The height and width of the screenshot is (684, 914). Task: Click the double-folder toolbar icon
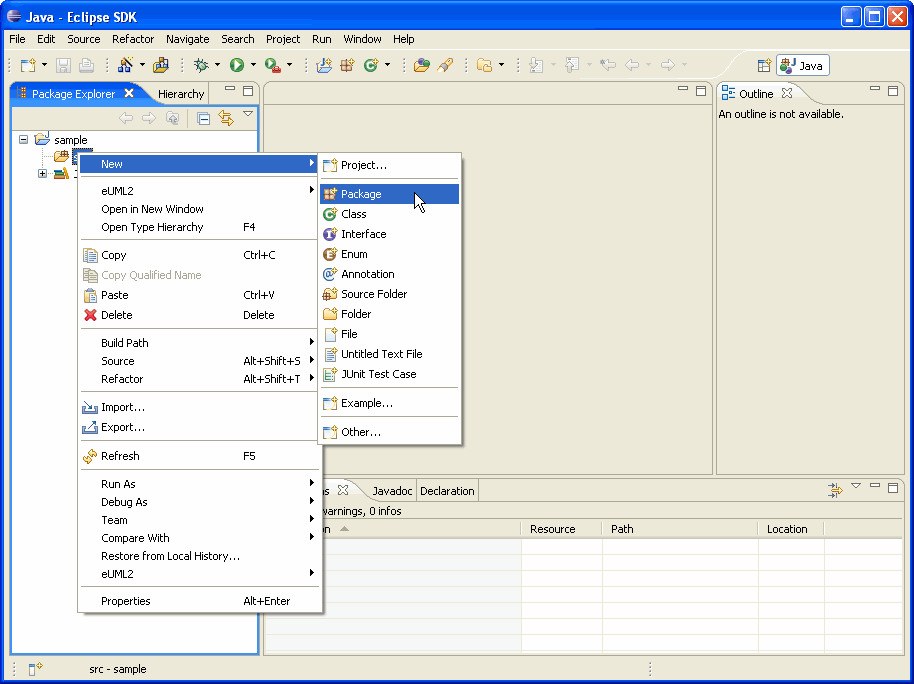(x=484, y=65)
